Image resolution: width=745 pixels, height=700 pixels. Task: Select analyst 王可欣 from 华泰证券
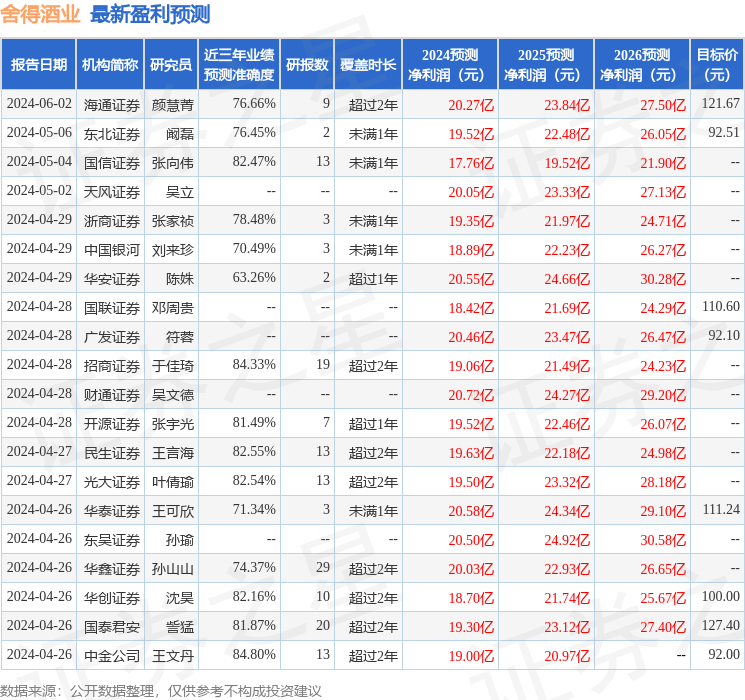coord(172,511)
